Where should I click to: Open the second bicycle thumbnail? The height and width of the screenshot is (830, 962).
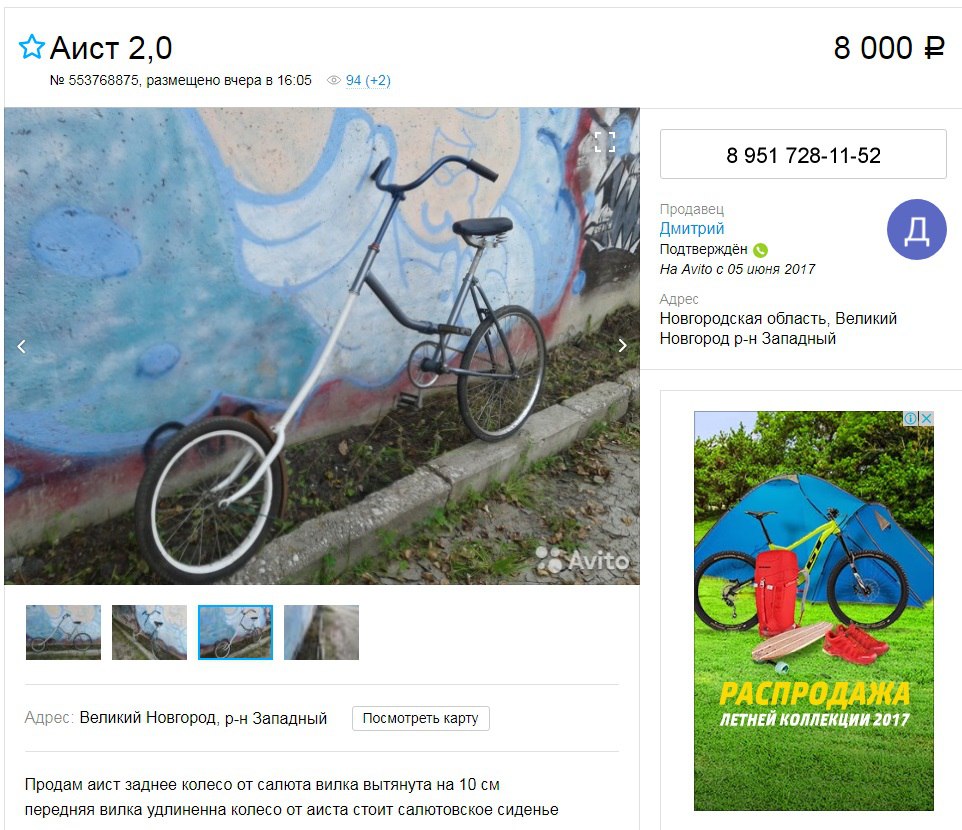click(149, 632)
